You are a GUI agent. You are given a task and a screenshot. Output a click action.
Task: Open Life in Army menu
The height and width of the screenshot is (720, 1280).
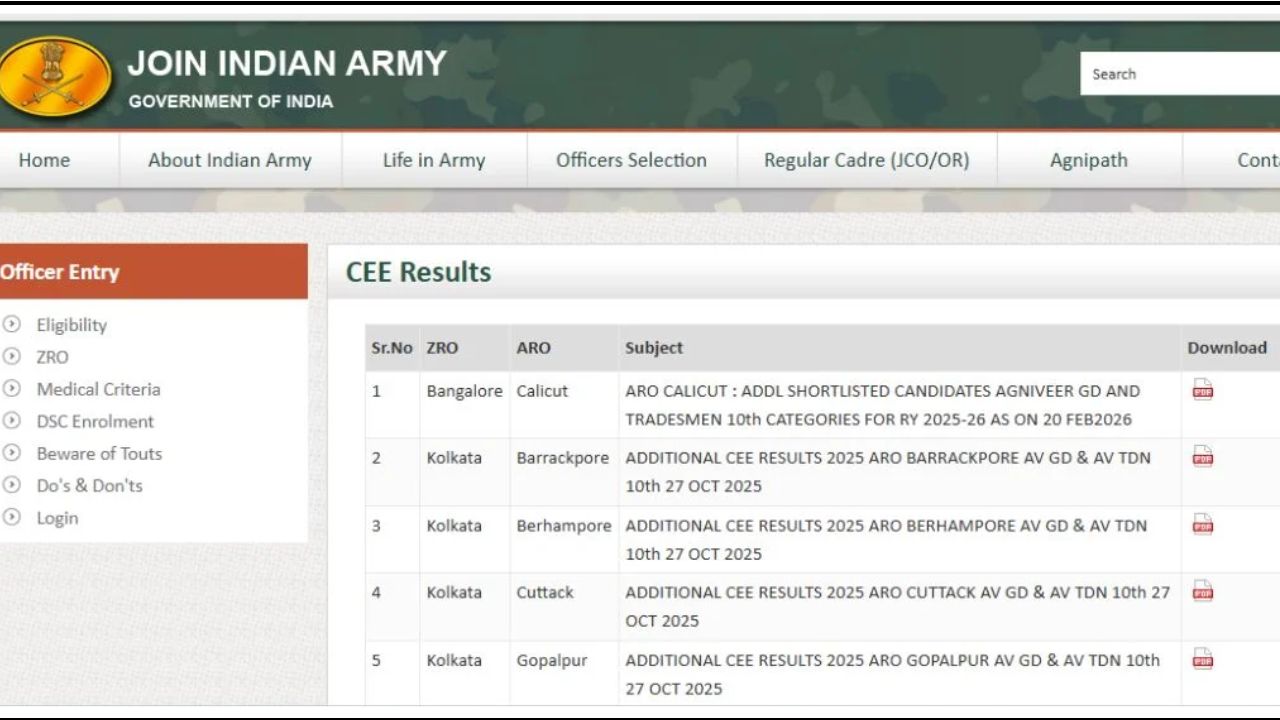pos(434,160)
